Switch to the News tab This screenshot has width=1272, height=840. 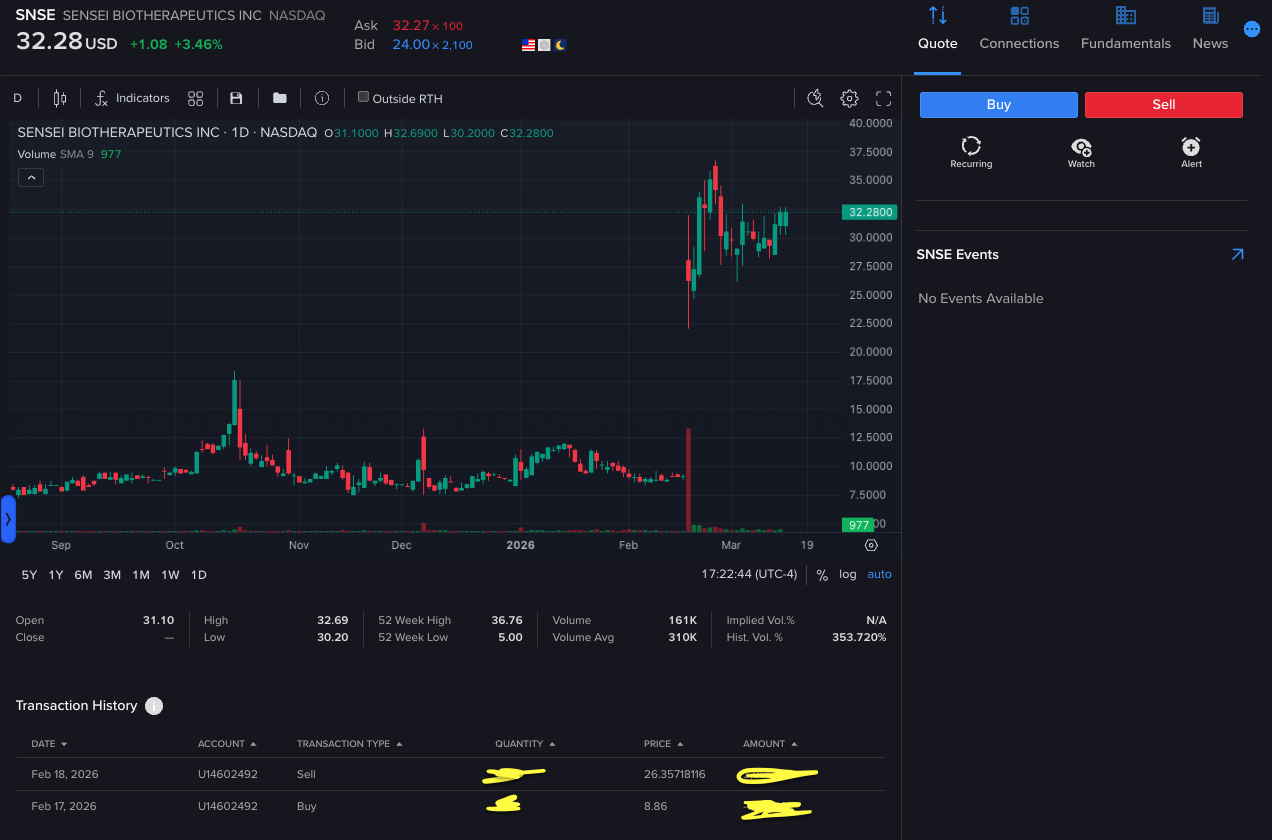1210,30
